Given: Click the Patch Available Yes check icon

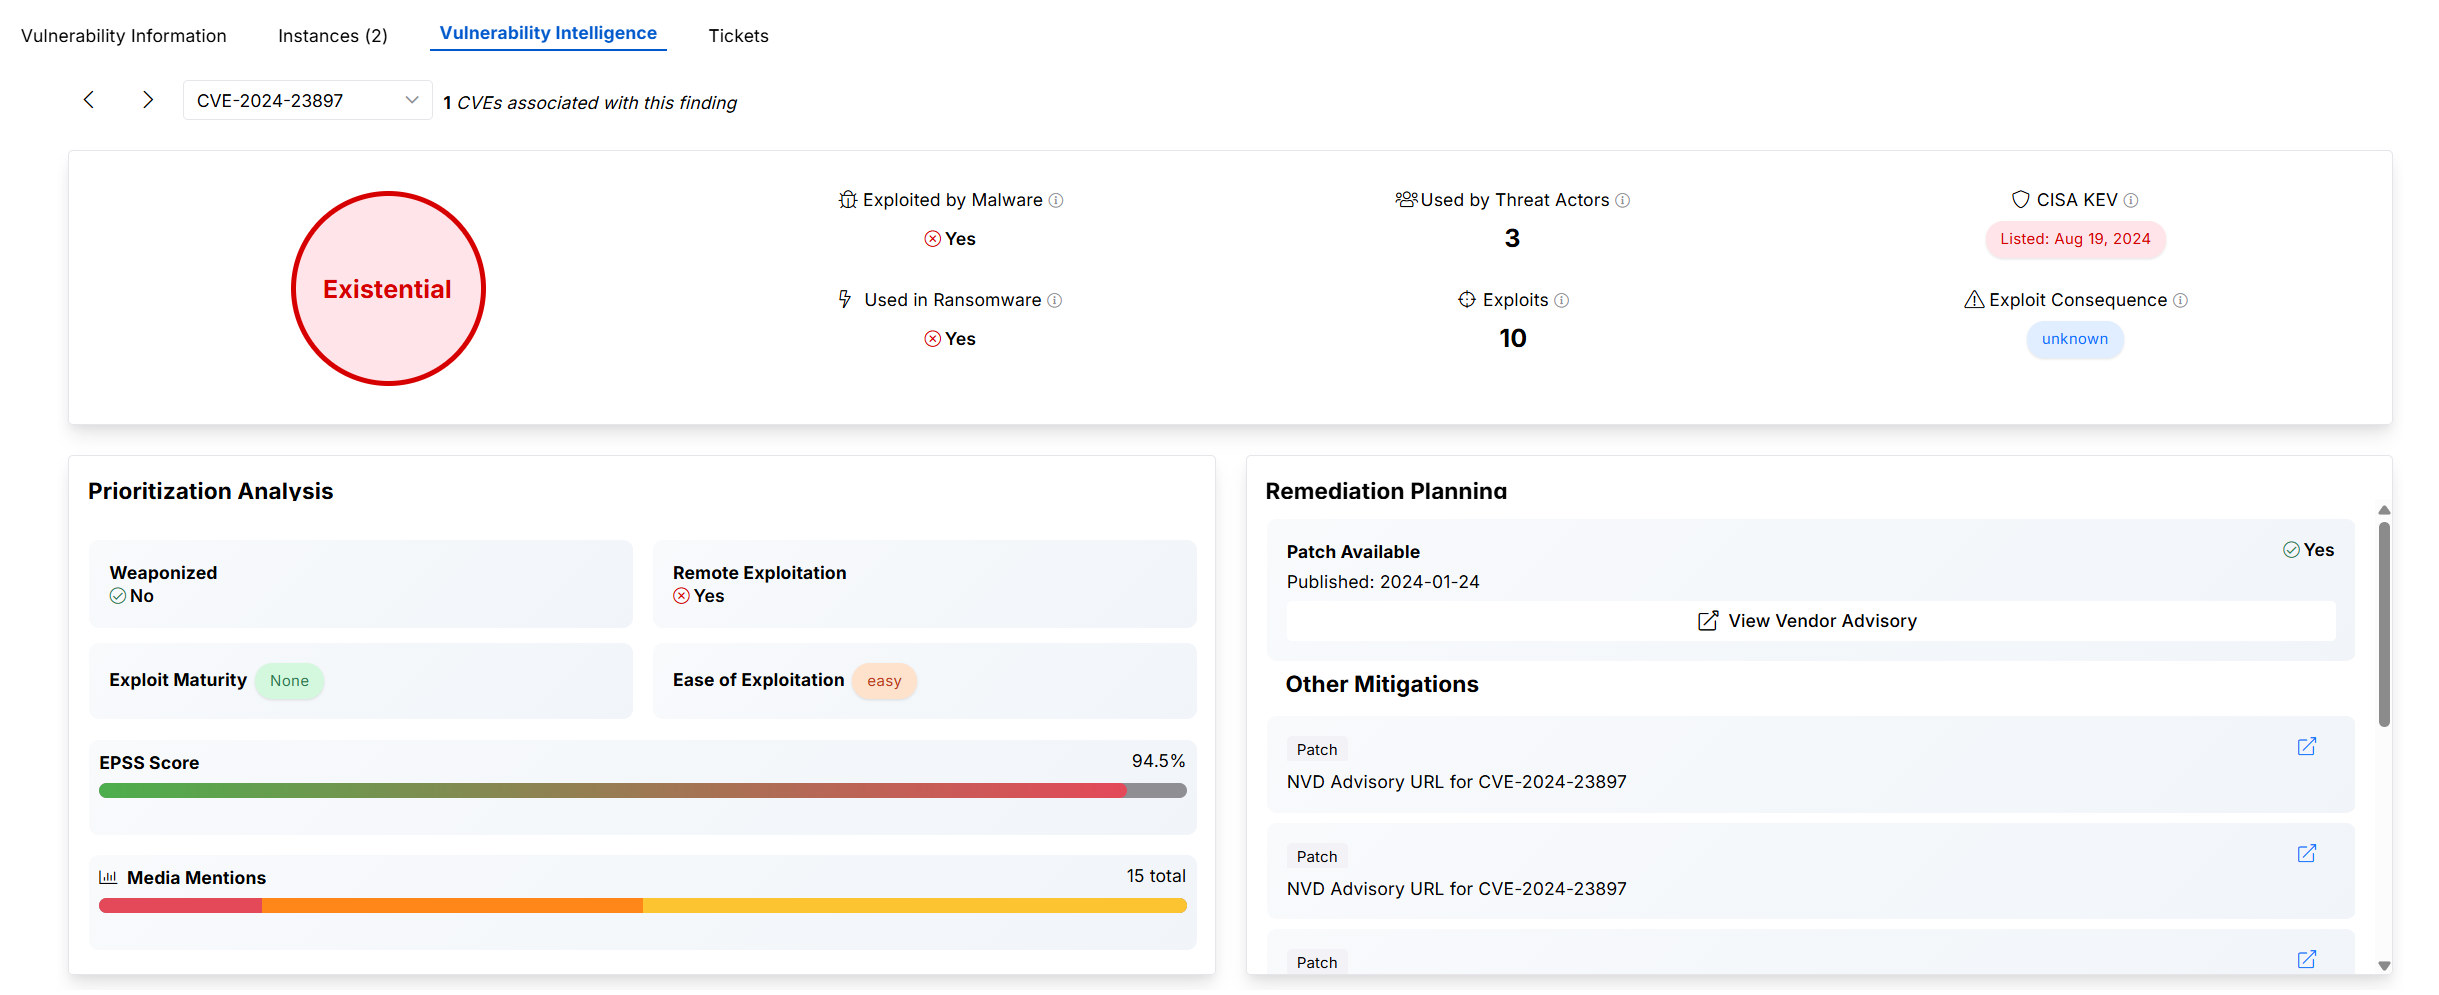Looking at the screenshot, I should [x=2291, y=550].
